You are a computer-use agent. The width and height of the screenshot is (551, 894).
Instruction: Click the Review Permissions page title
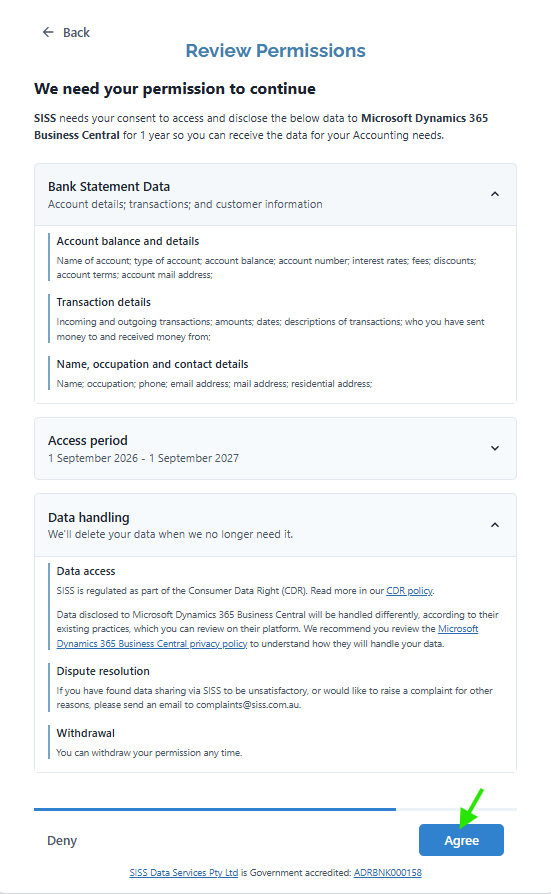point(276,51)
